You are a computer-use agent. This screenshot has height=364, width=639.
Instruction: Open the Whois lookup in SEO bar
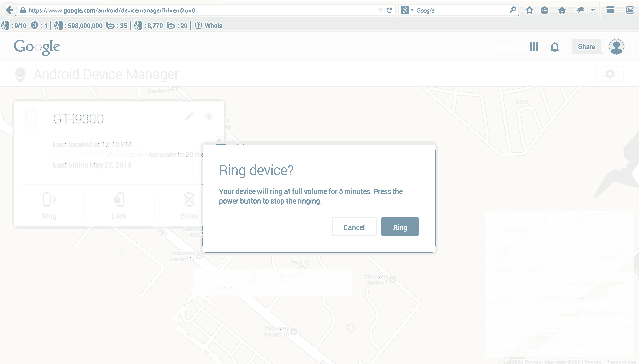[x=209, y=26]
